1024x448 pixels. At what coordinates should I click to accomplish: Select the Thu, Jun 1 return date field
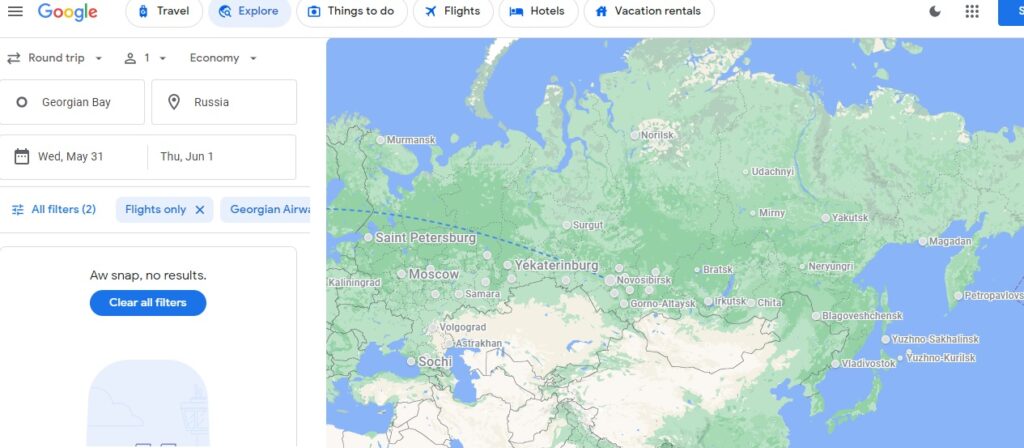pos(221,157)
